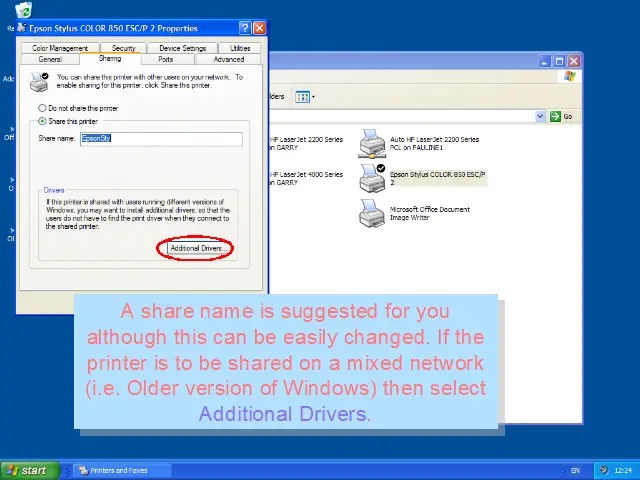Maximize the Printers and Faxes window
This screenshot has height=480, width=640.
tap(559, 61)
